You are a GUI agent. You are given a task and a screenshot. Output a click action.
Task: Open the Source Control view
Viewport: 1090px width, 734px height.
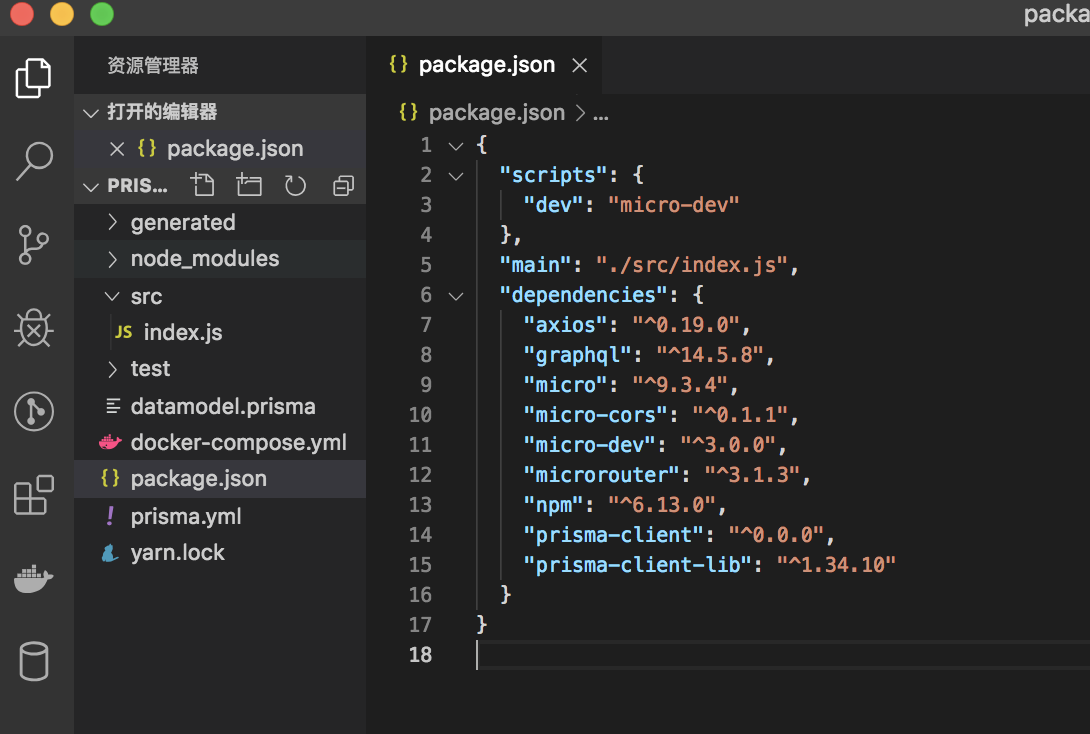(x=34, y=244)
